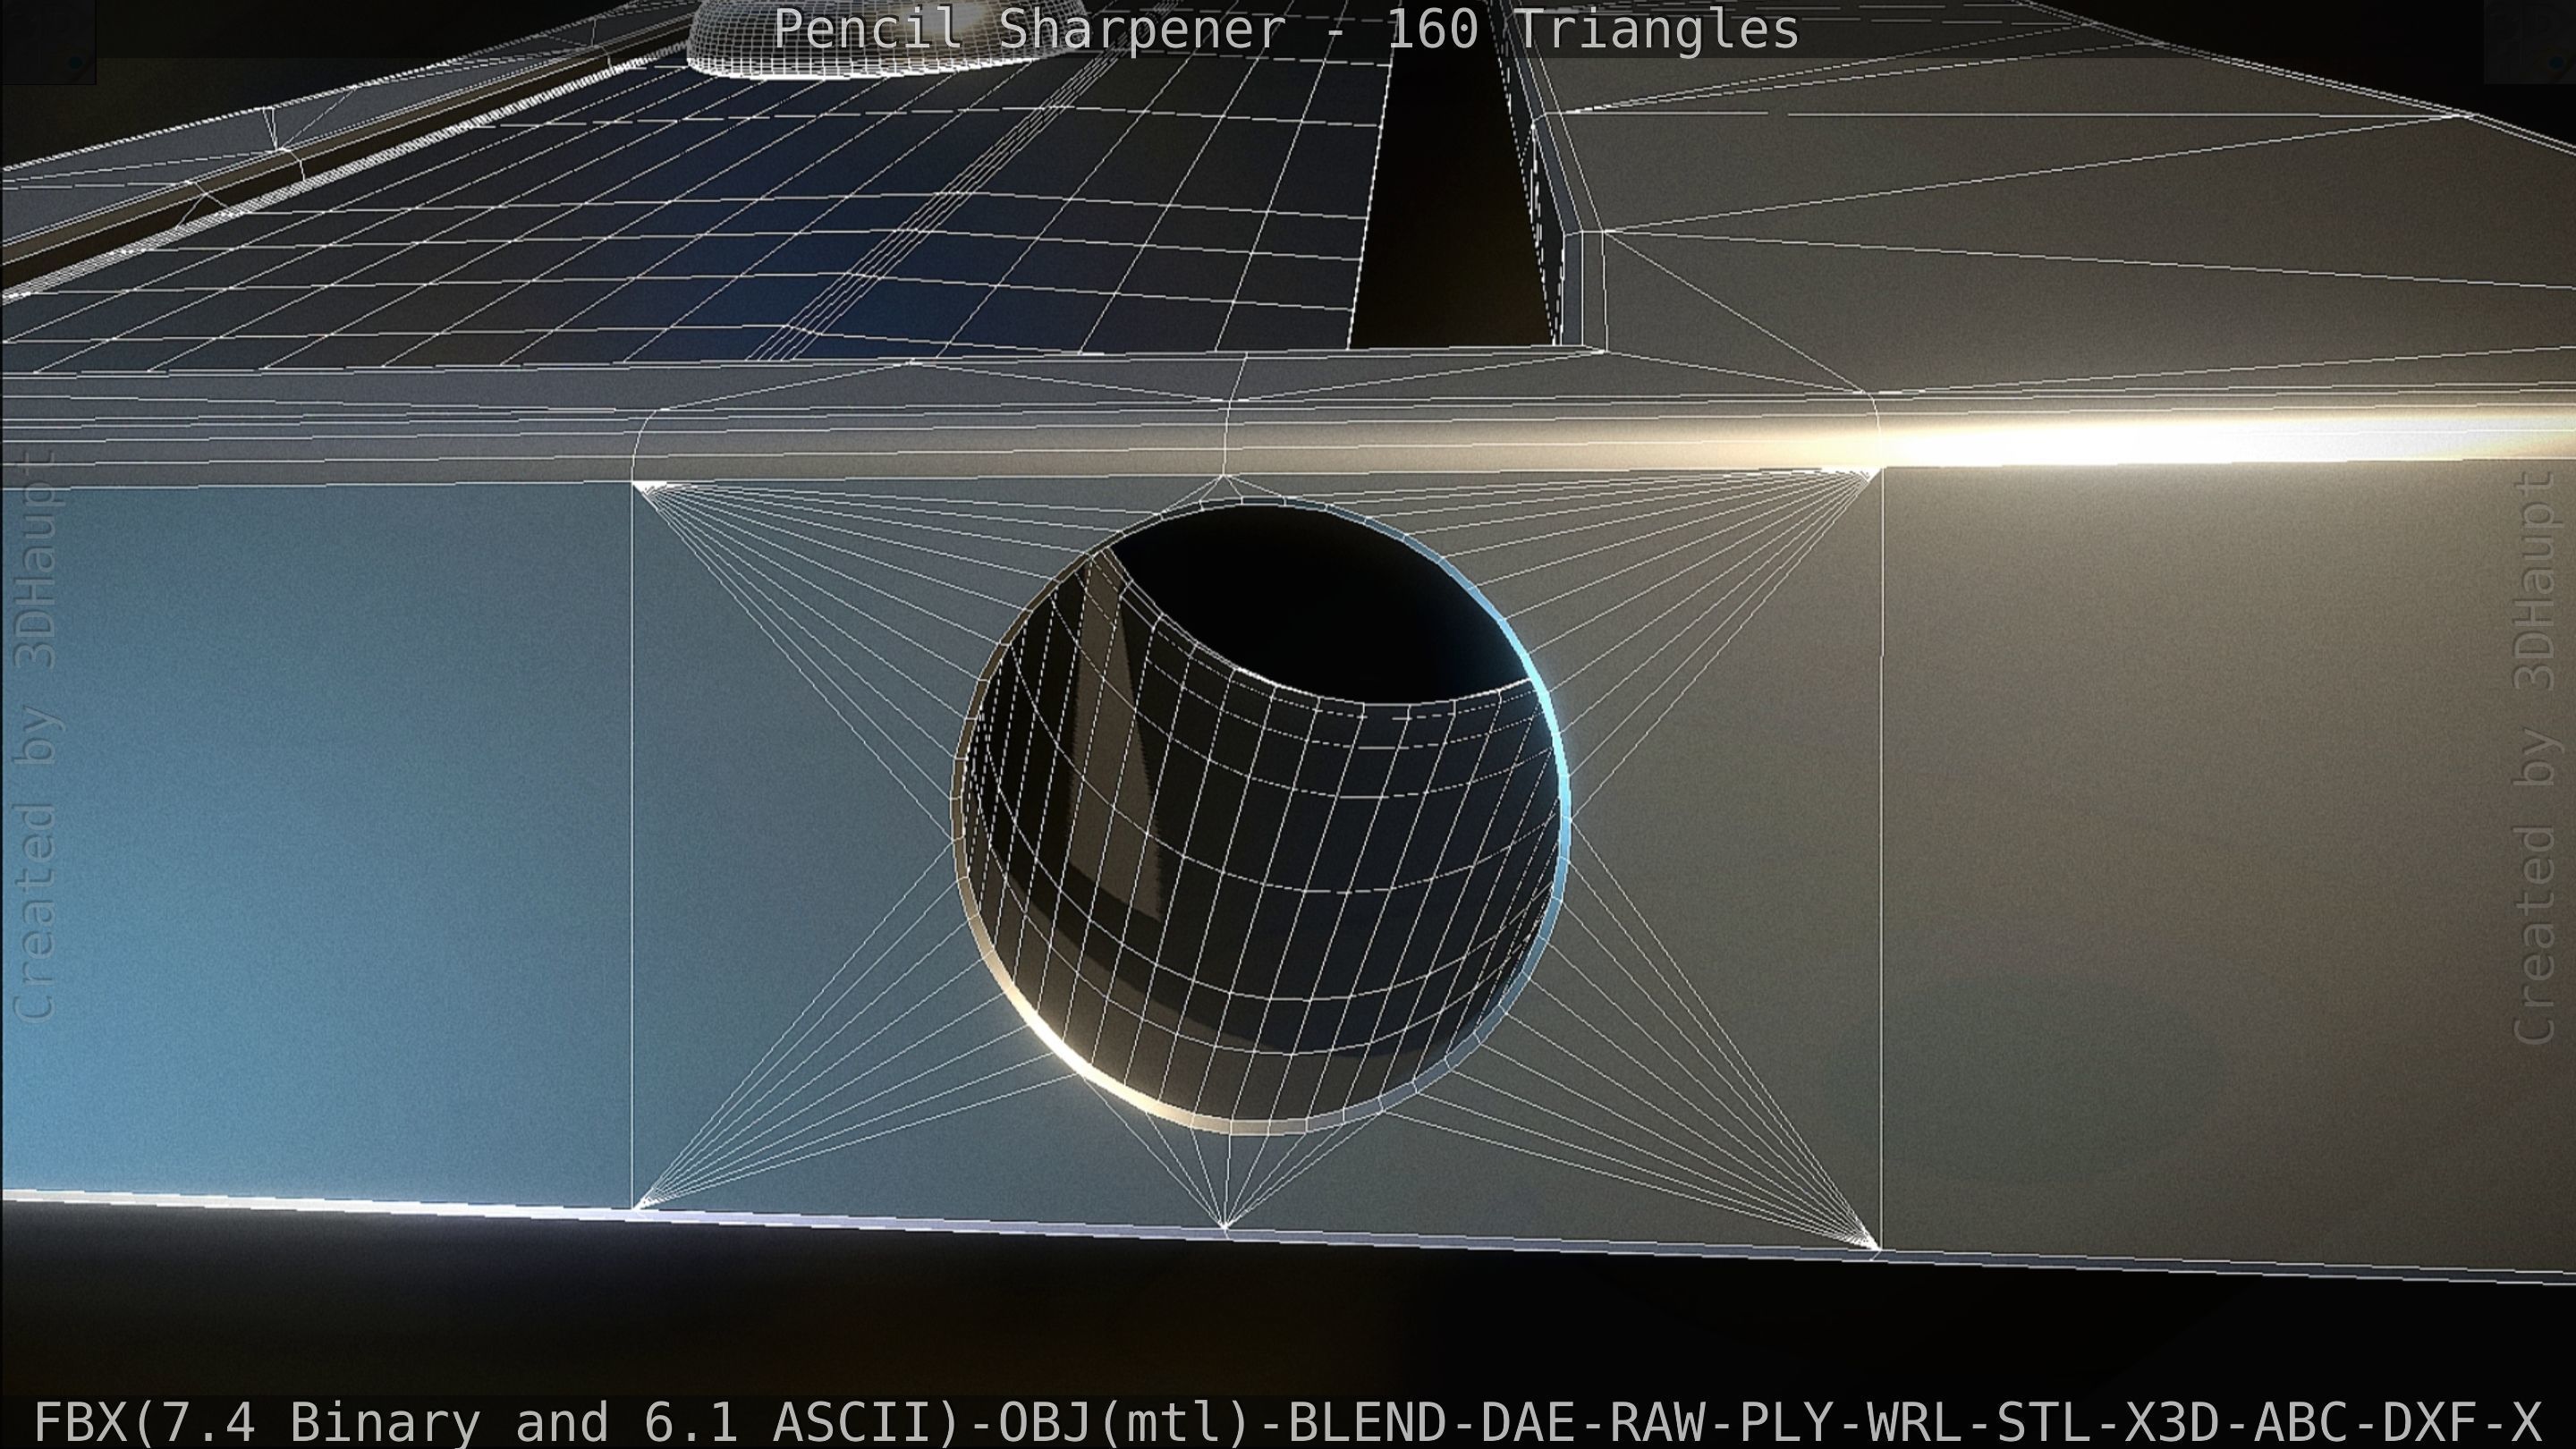The image size is (2576, 1449).
Task: Click the "STL" format label in footer
Action: 2045,1422
